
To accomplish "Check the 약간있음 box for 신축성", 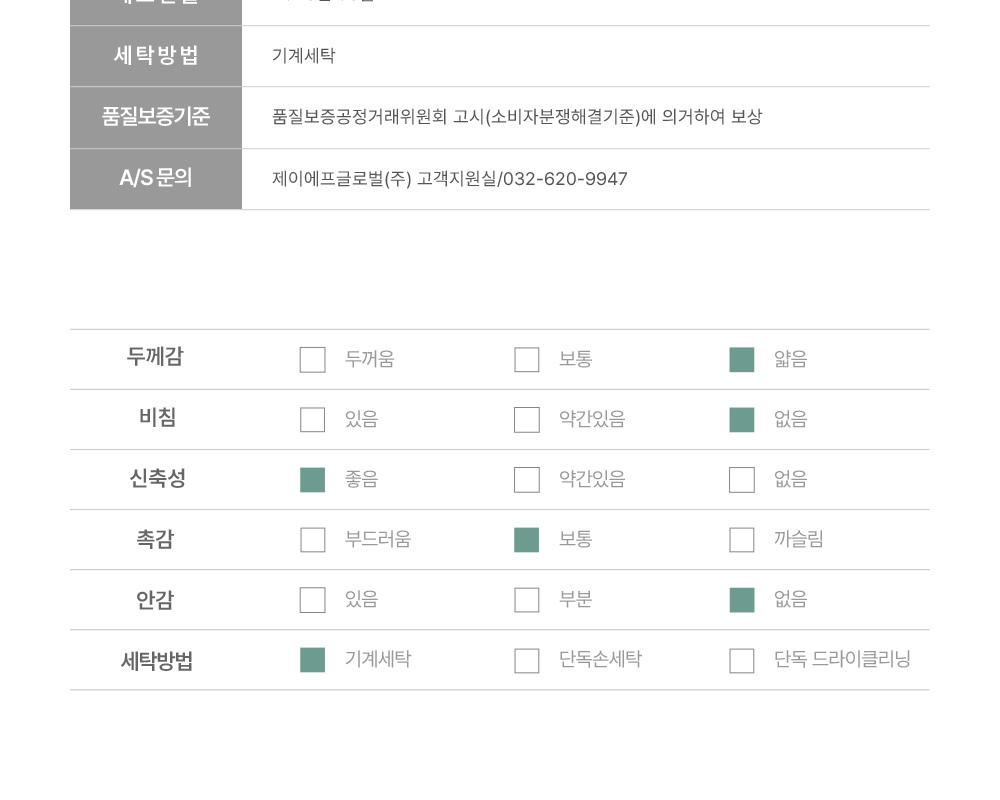I will [527, 480].
